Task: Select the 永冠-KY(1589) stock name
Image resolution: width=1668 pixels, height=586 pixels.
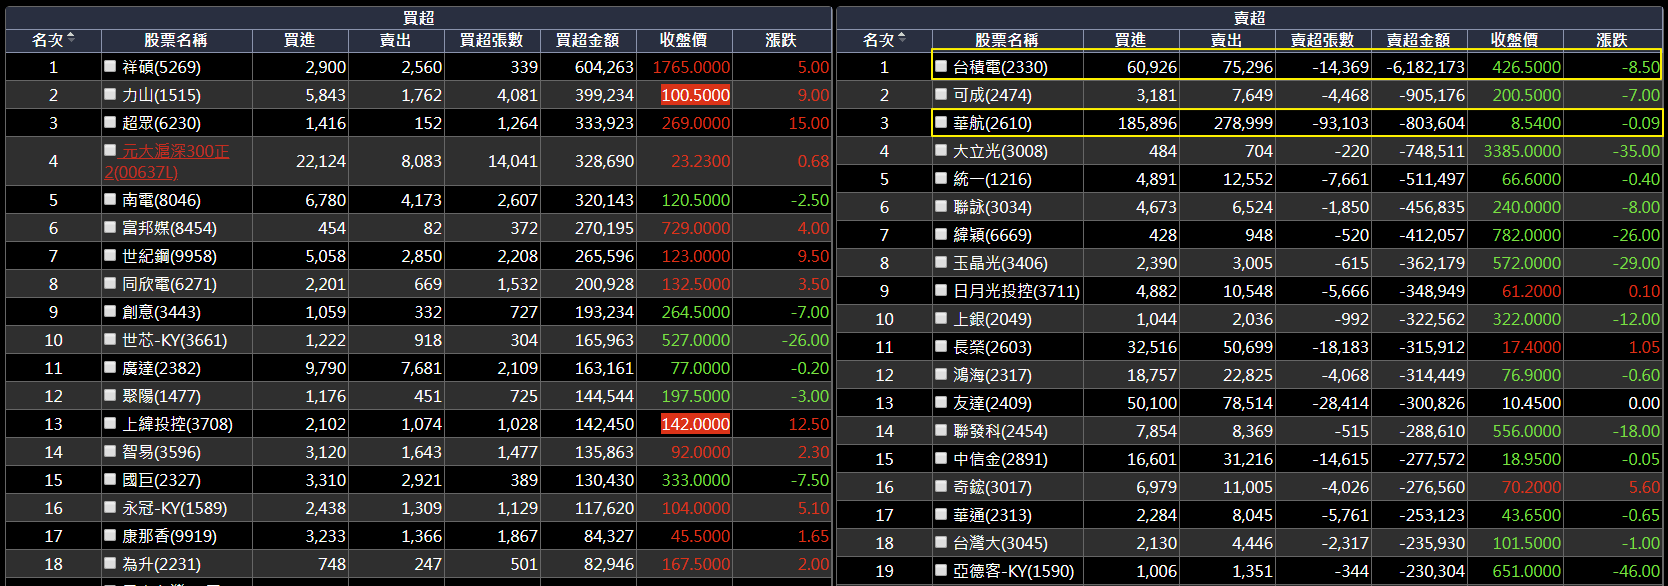Action: tap(175, 508)
